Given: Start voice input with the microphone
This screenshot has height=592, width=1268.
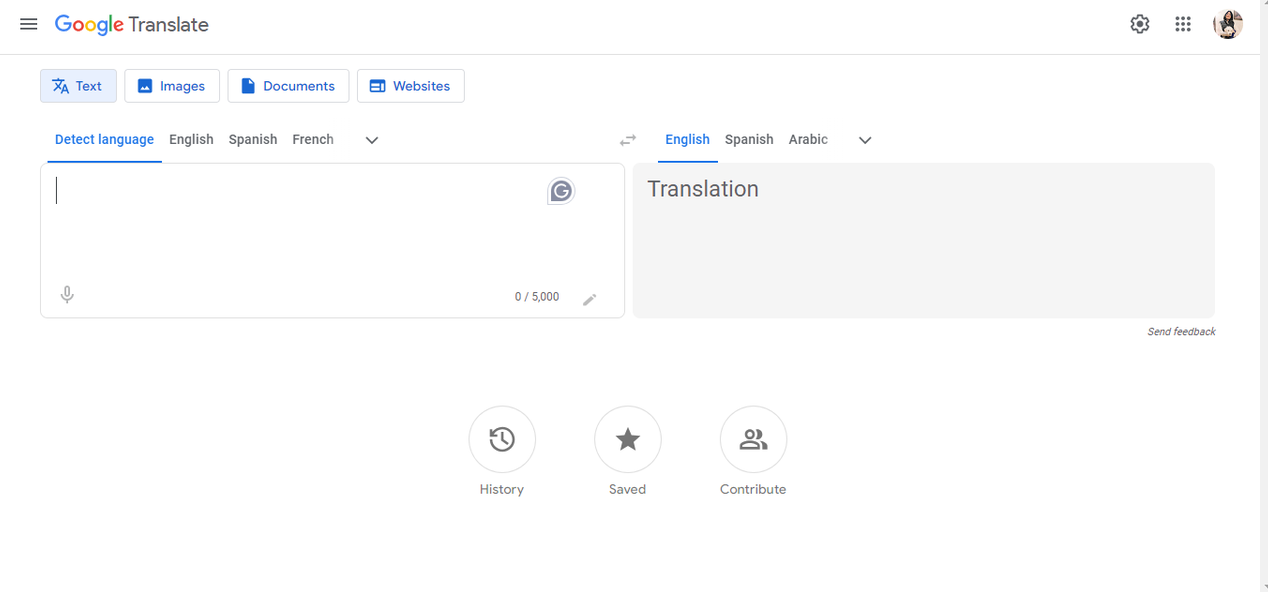Looking at the screenshot, I should coord(67,295).
